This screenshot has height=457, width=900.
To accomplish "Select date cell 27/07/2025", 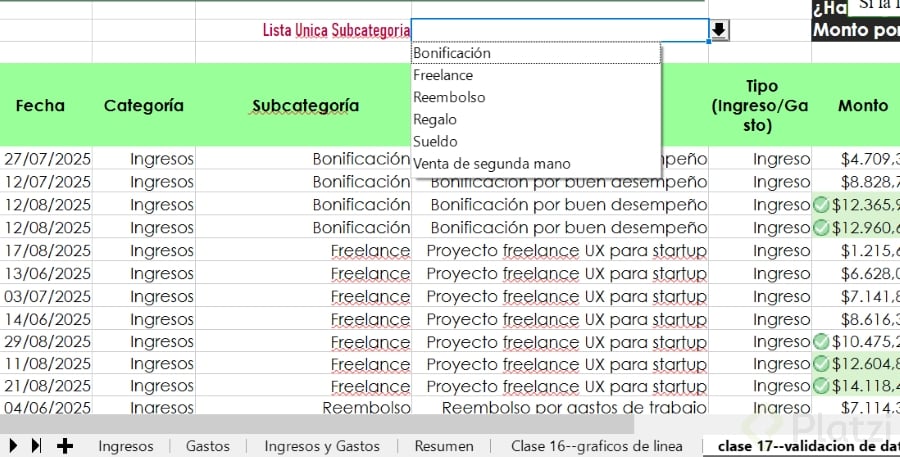I will 46,158.
